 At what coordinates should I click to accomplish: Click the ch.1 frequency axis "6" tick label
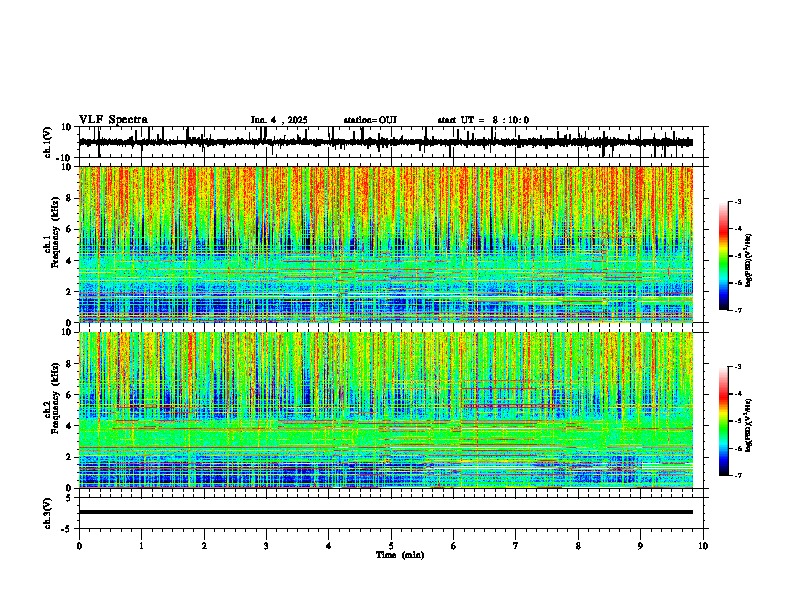coord(70,230)
